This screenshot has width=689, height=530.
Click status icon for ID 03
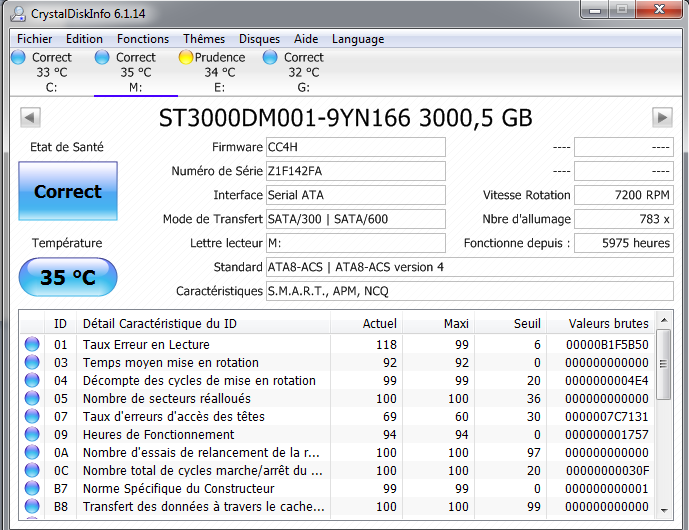point(32,362)
